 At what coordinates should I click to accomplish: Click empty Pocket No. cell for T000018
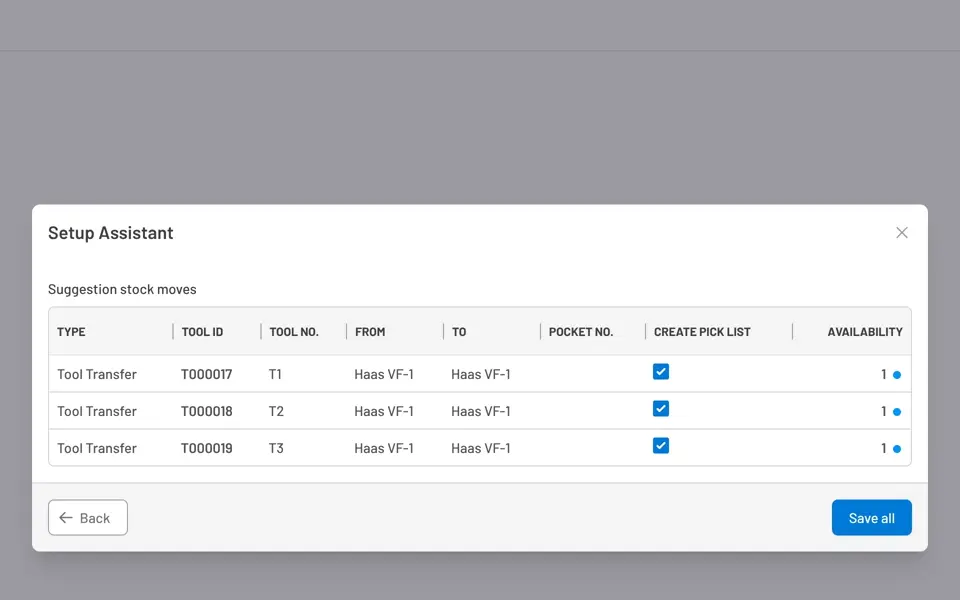[593, 411]
